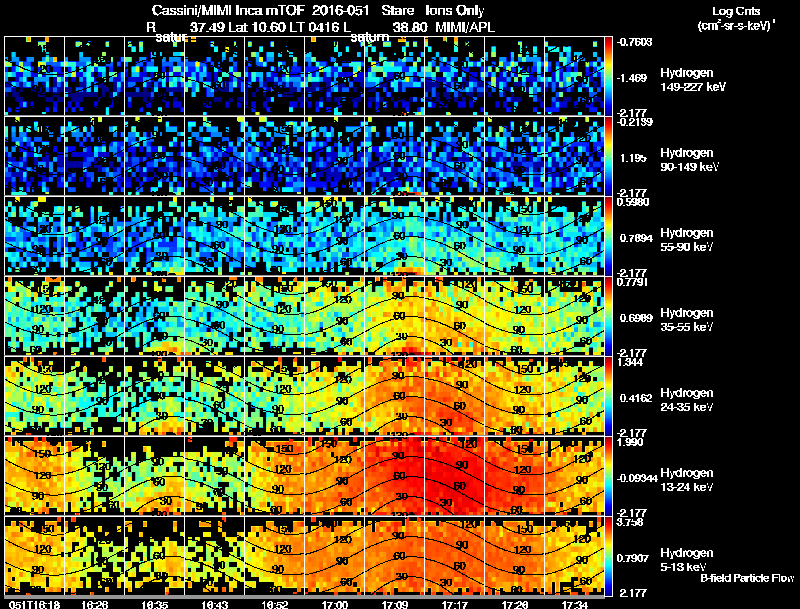Image resolution: width=800 pixels, height=609 pixels.
Task: Select the 'Hydrogen 149-227 keV' row label
Action: (x=693, y=80)
